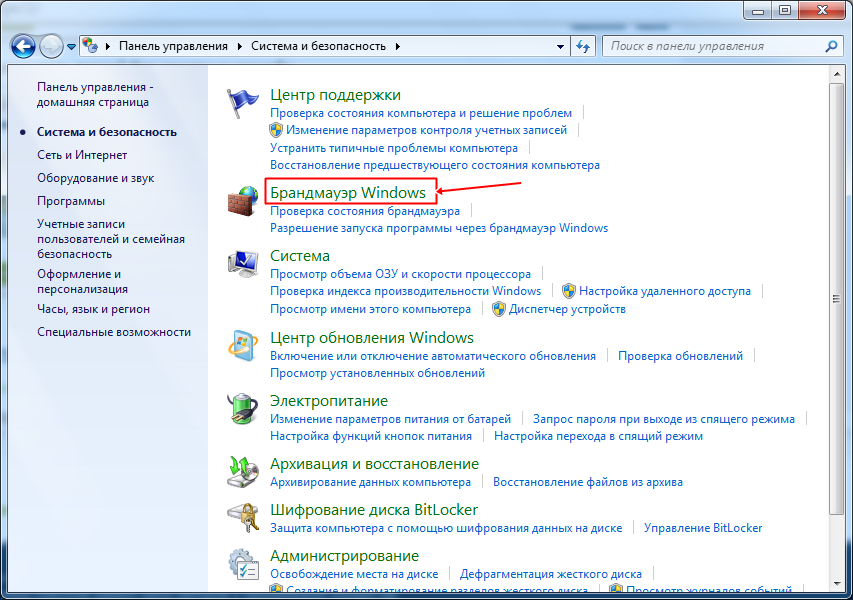Click Проверка индекса производительности Windows
Screen dimensions: 853x600
pos(406,291)
